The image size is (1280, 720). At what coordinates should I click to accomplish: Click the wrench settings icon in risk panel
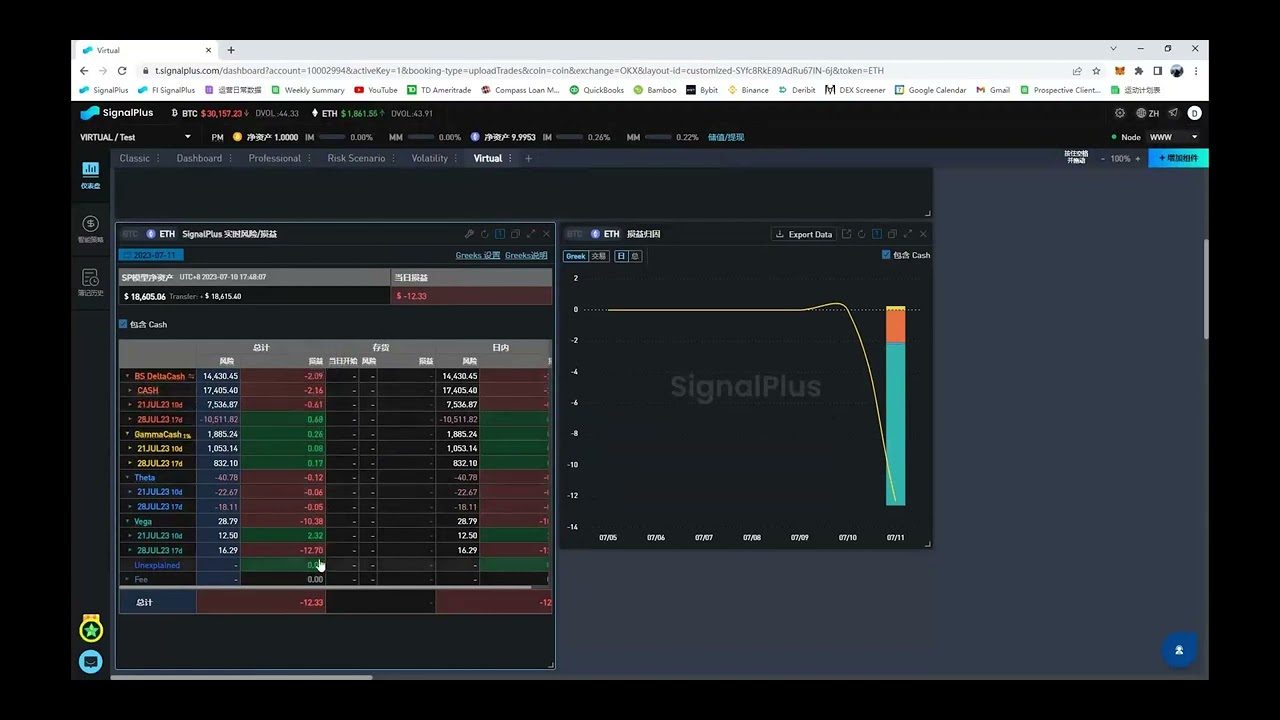click(x=469, y=234)
